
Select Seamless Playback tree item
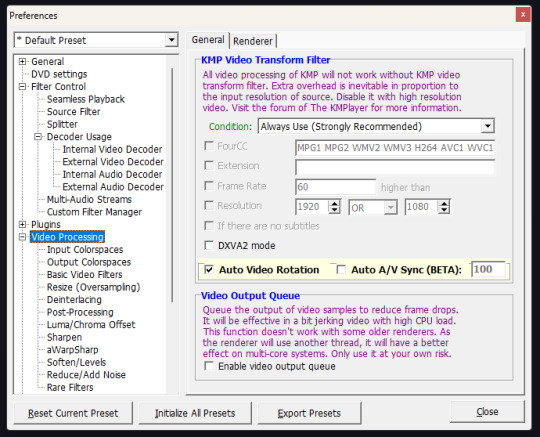pos(86,99)
